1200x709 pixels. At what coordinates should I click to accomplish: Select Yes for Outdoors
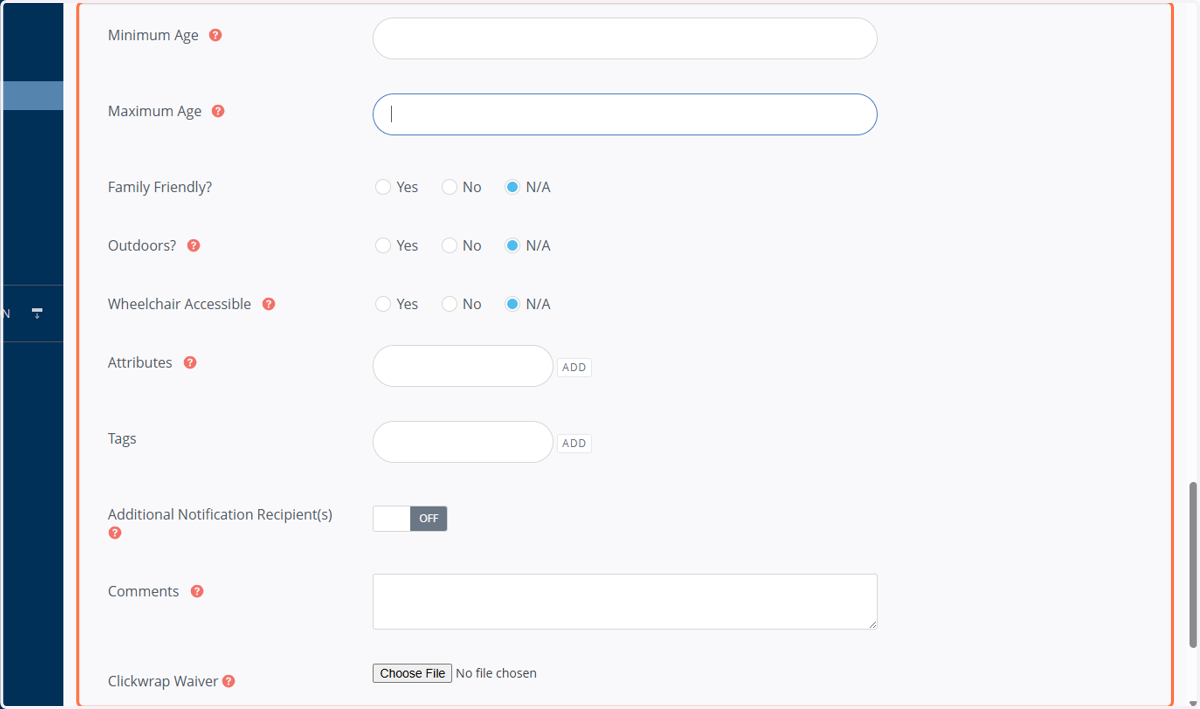[x=383, y=245]
